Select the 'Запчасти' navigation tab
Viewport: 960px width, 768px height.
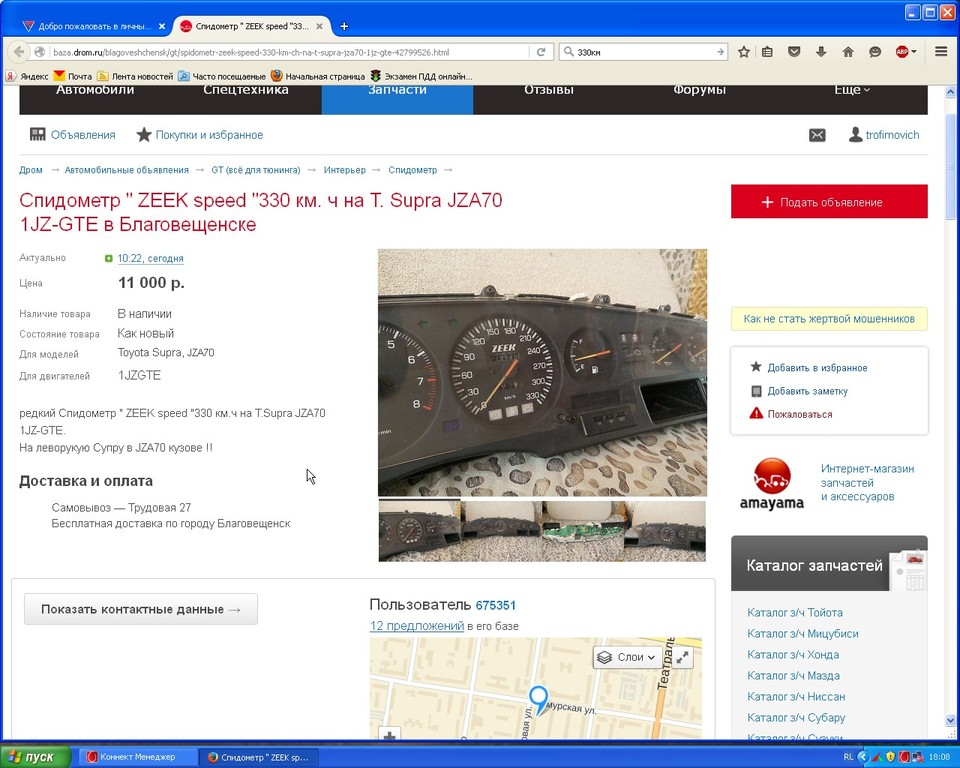tap(397, 99)
